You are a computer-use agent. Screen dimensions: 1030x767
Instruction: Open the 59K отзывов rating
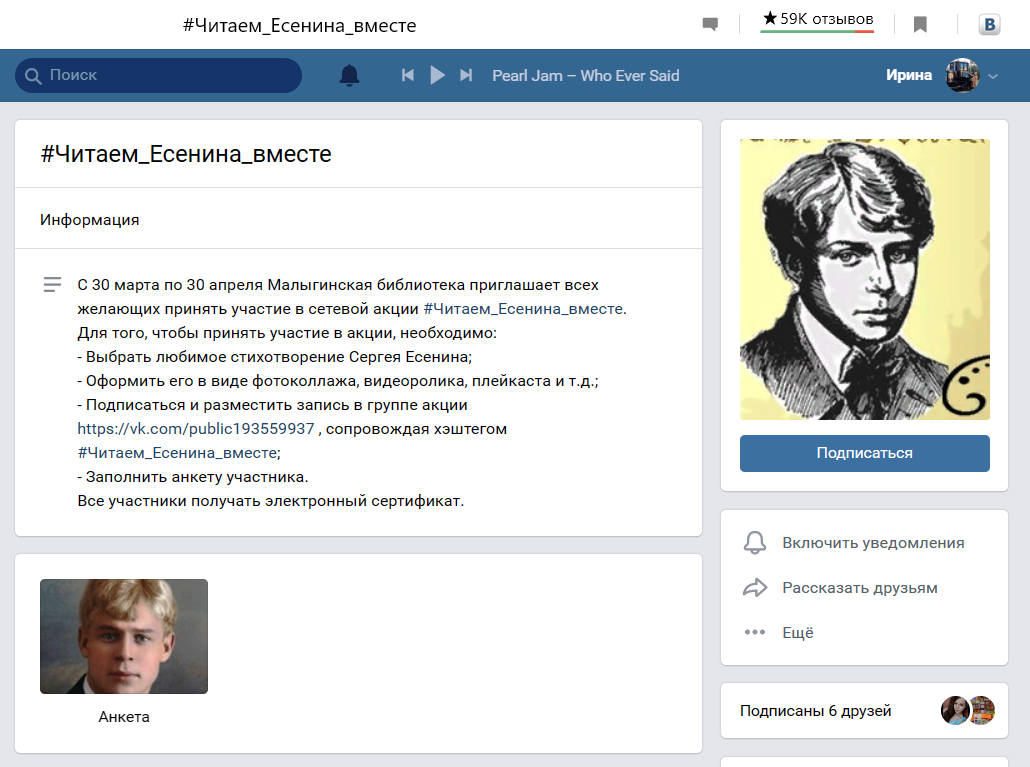(817, 20)
